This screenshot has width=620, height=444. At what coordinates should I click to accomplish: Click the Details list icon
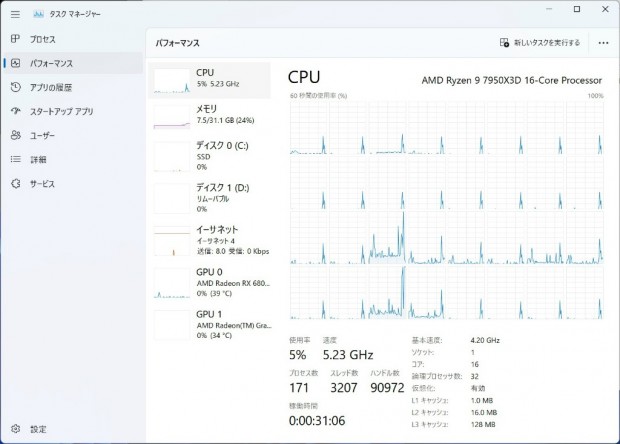16,159
